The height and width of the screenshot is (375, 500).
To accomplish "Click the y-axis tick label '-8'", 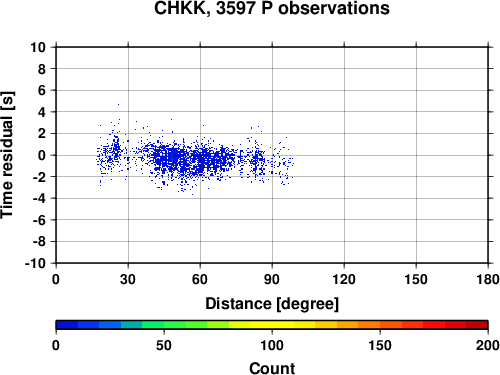I will click(39, 242).
